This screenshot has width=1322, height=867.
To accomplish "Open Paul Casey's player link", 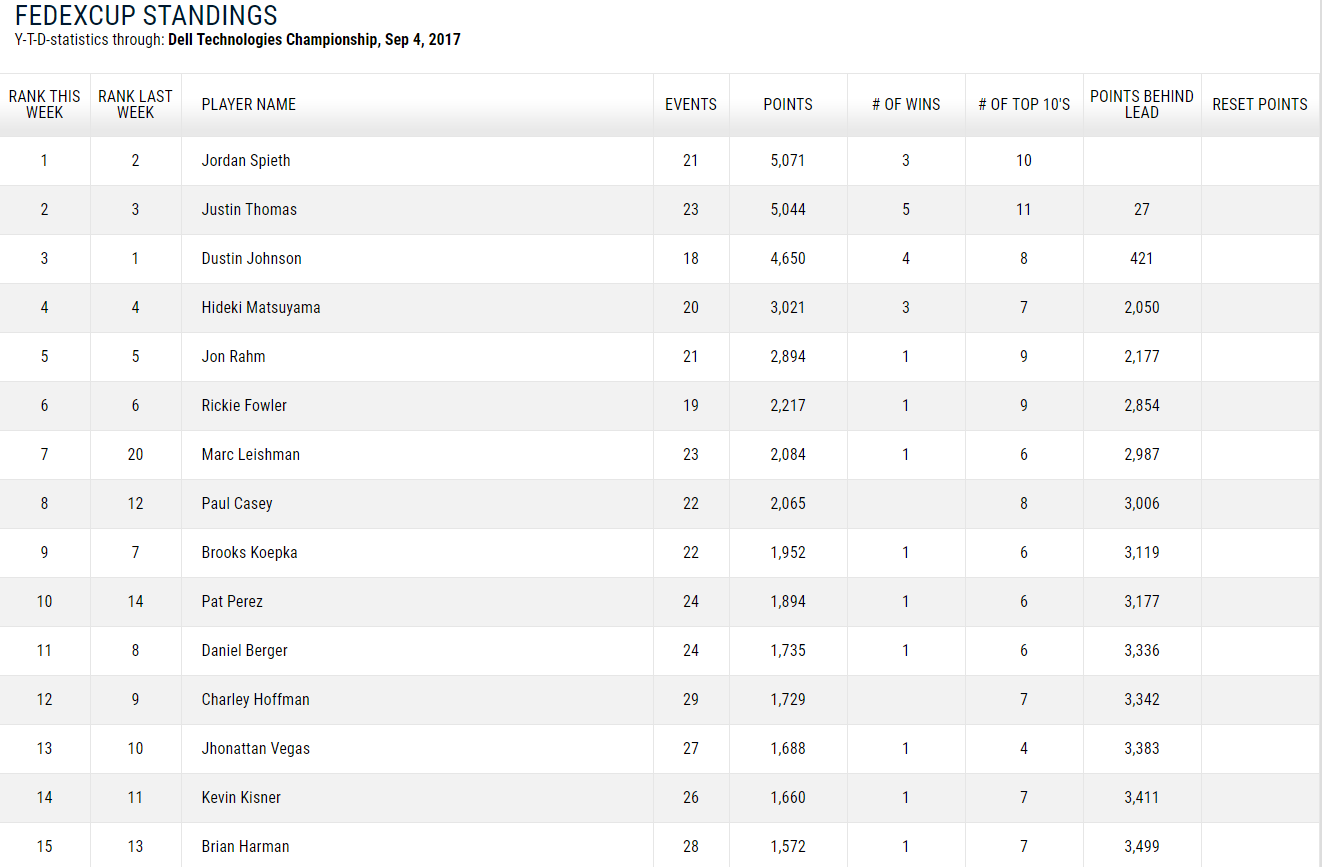I will point(237,504).
